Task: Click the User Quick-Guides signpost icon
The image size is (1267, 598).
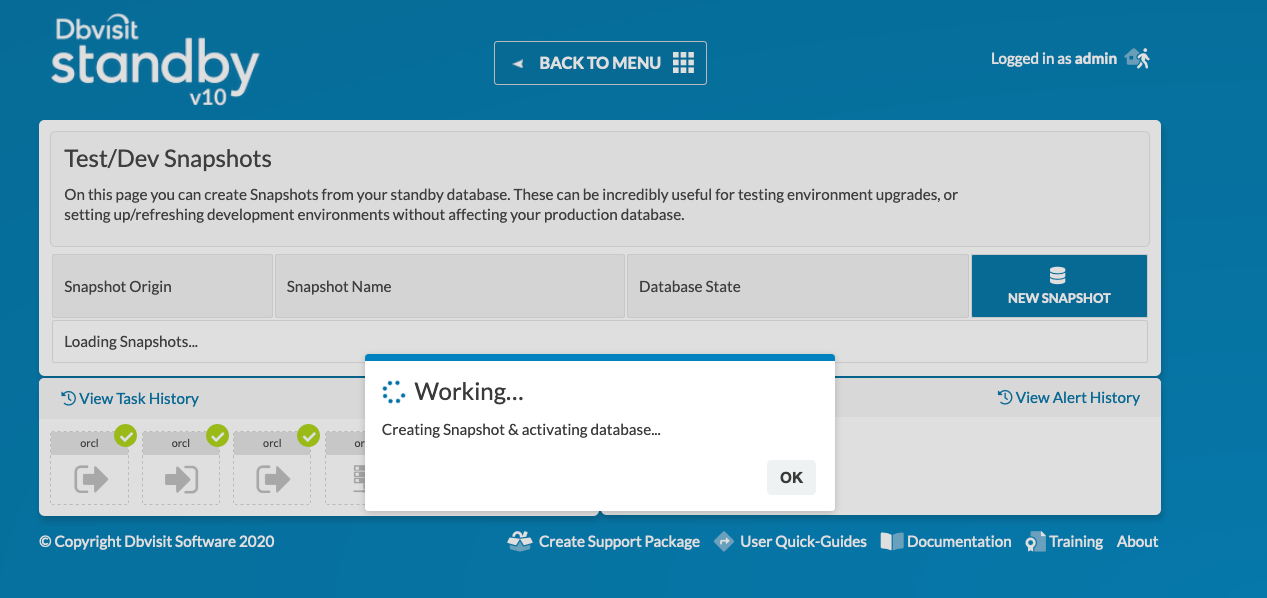Action: click(724, 541)
